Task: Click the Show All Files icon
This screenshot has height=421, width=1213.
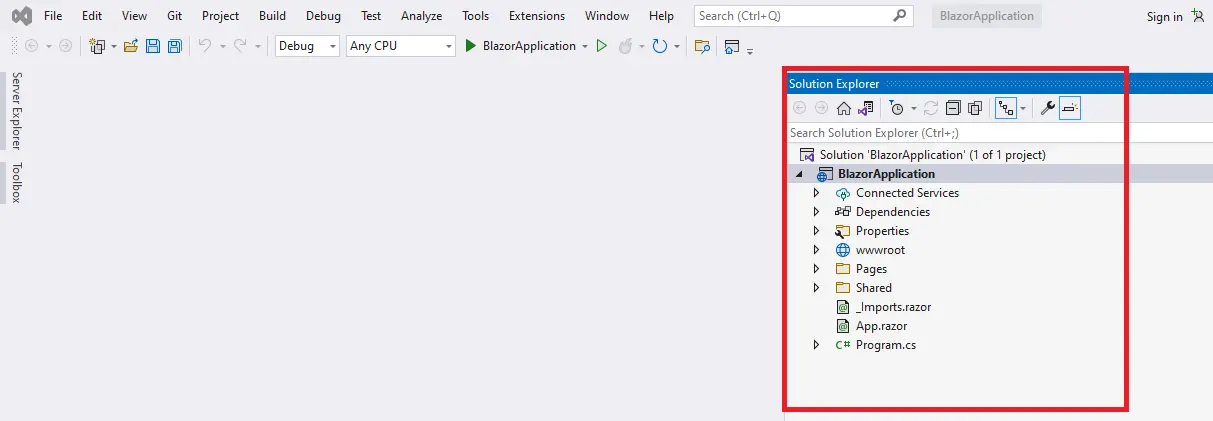Action: click(975, 108)
